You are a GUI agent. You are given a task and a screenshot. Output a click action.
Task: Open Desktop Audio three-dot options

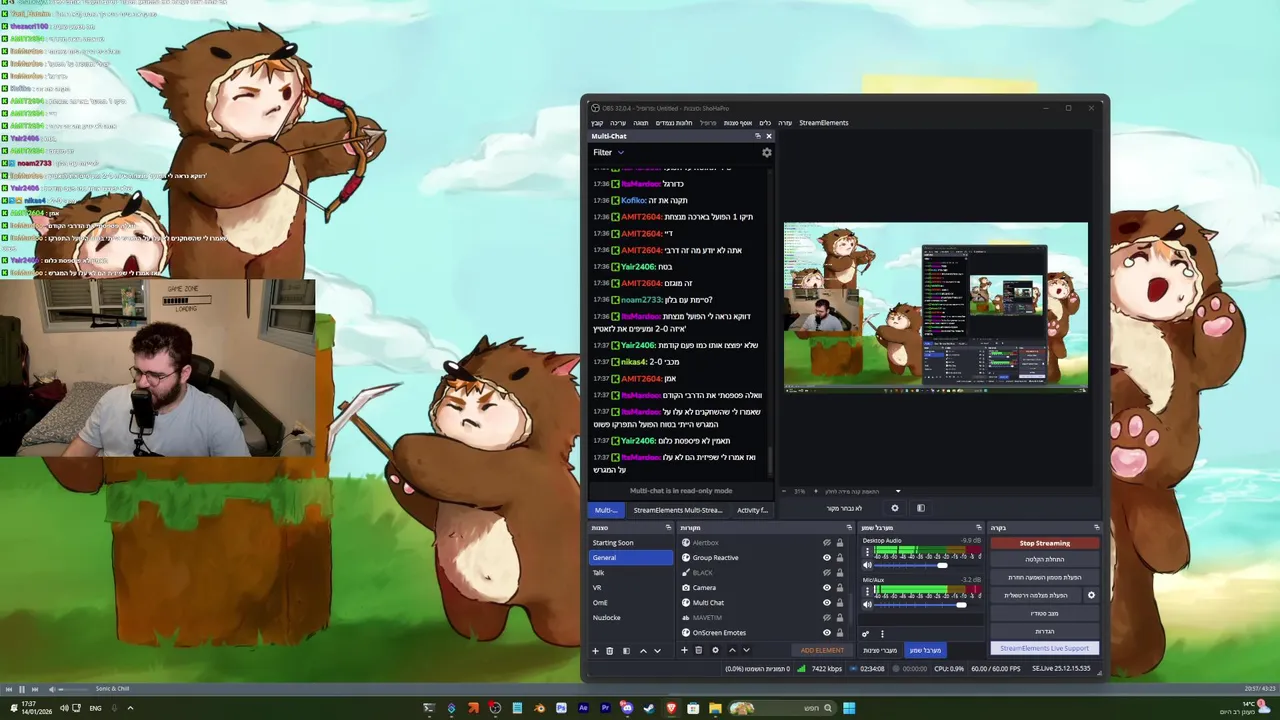867,551
